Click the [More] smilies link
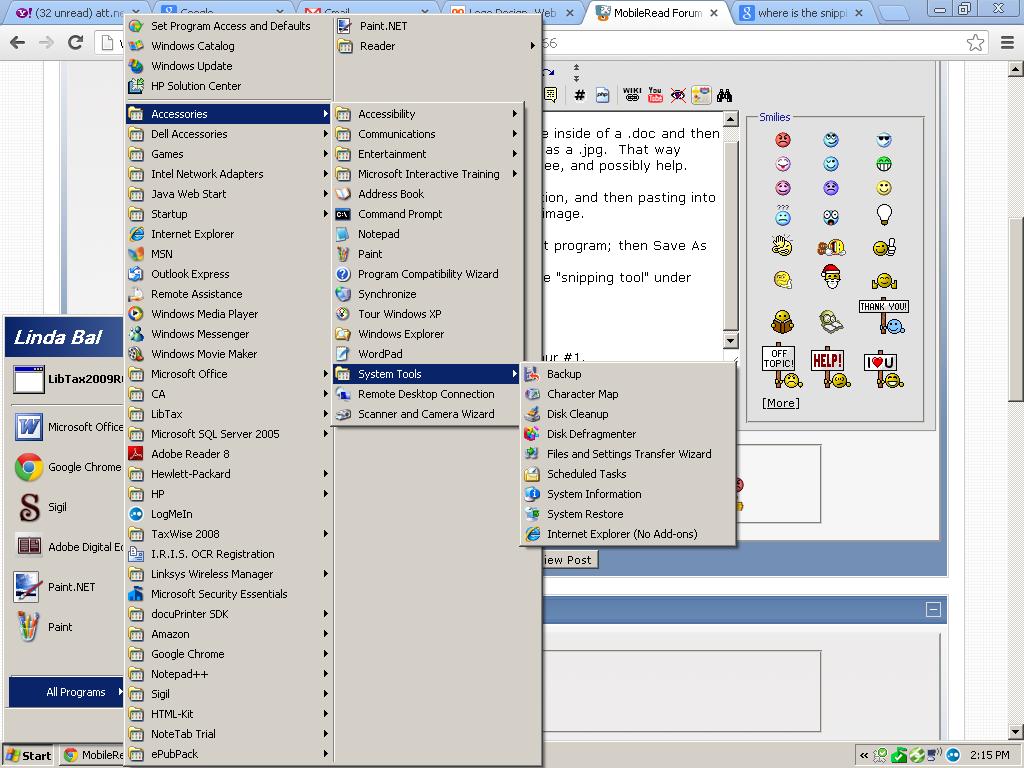 tap(780, 403)
